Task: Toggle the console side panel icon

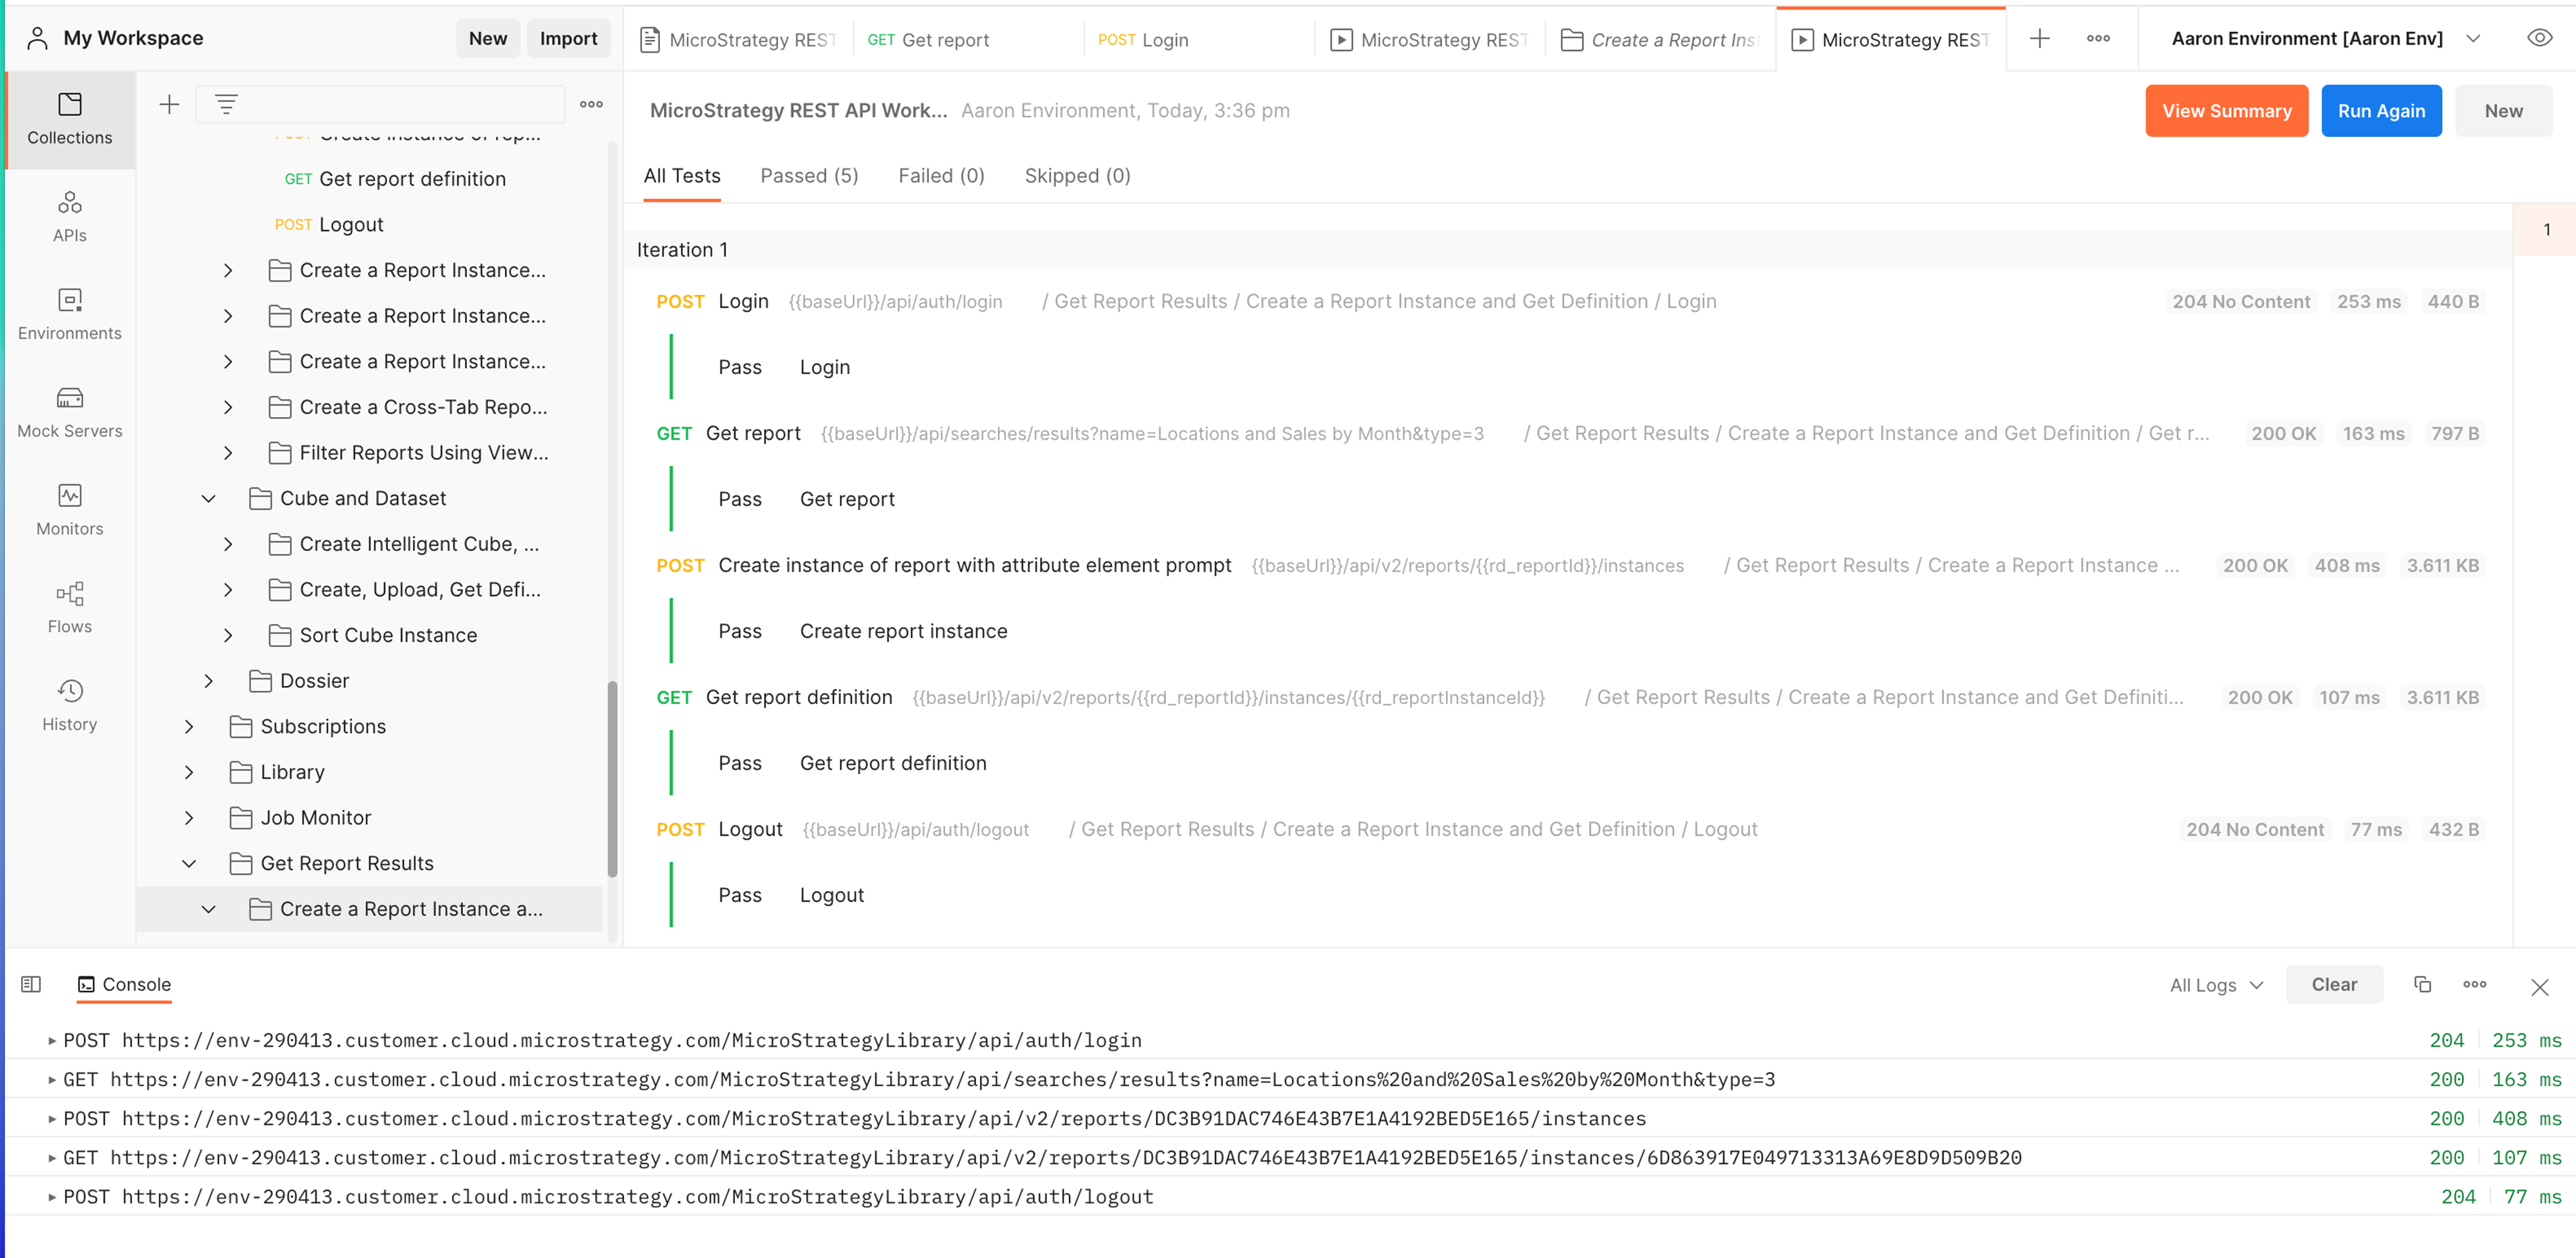Action: pos(30,984)
